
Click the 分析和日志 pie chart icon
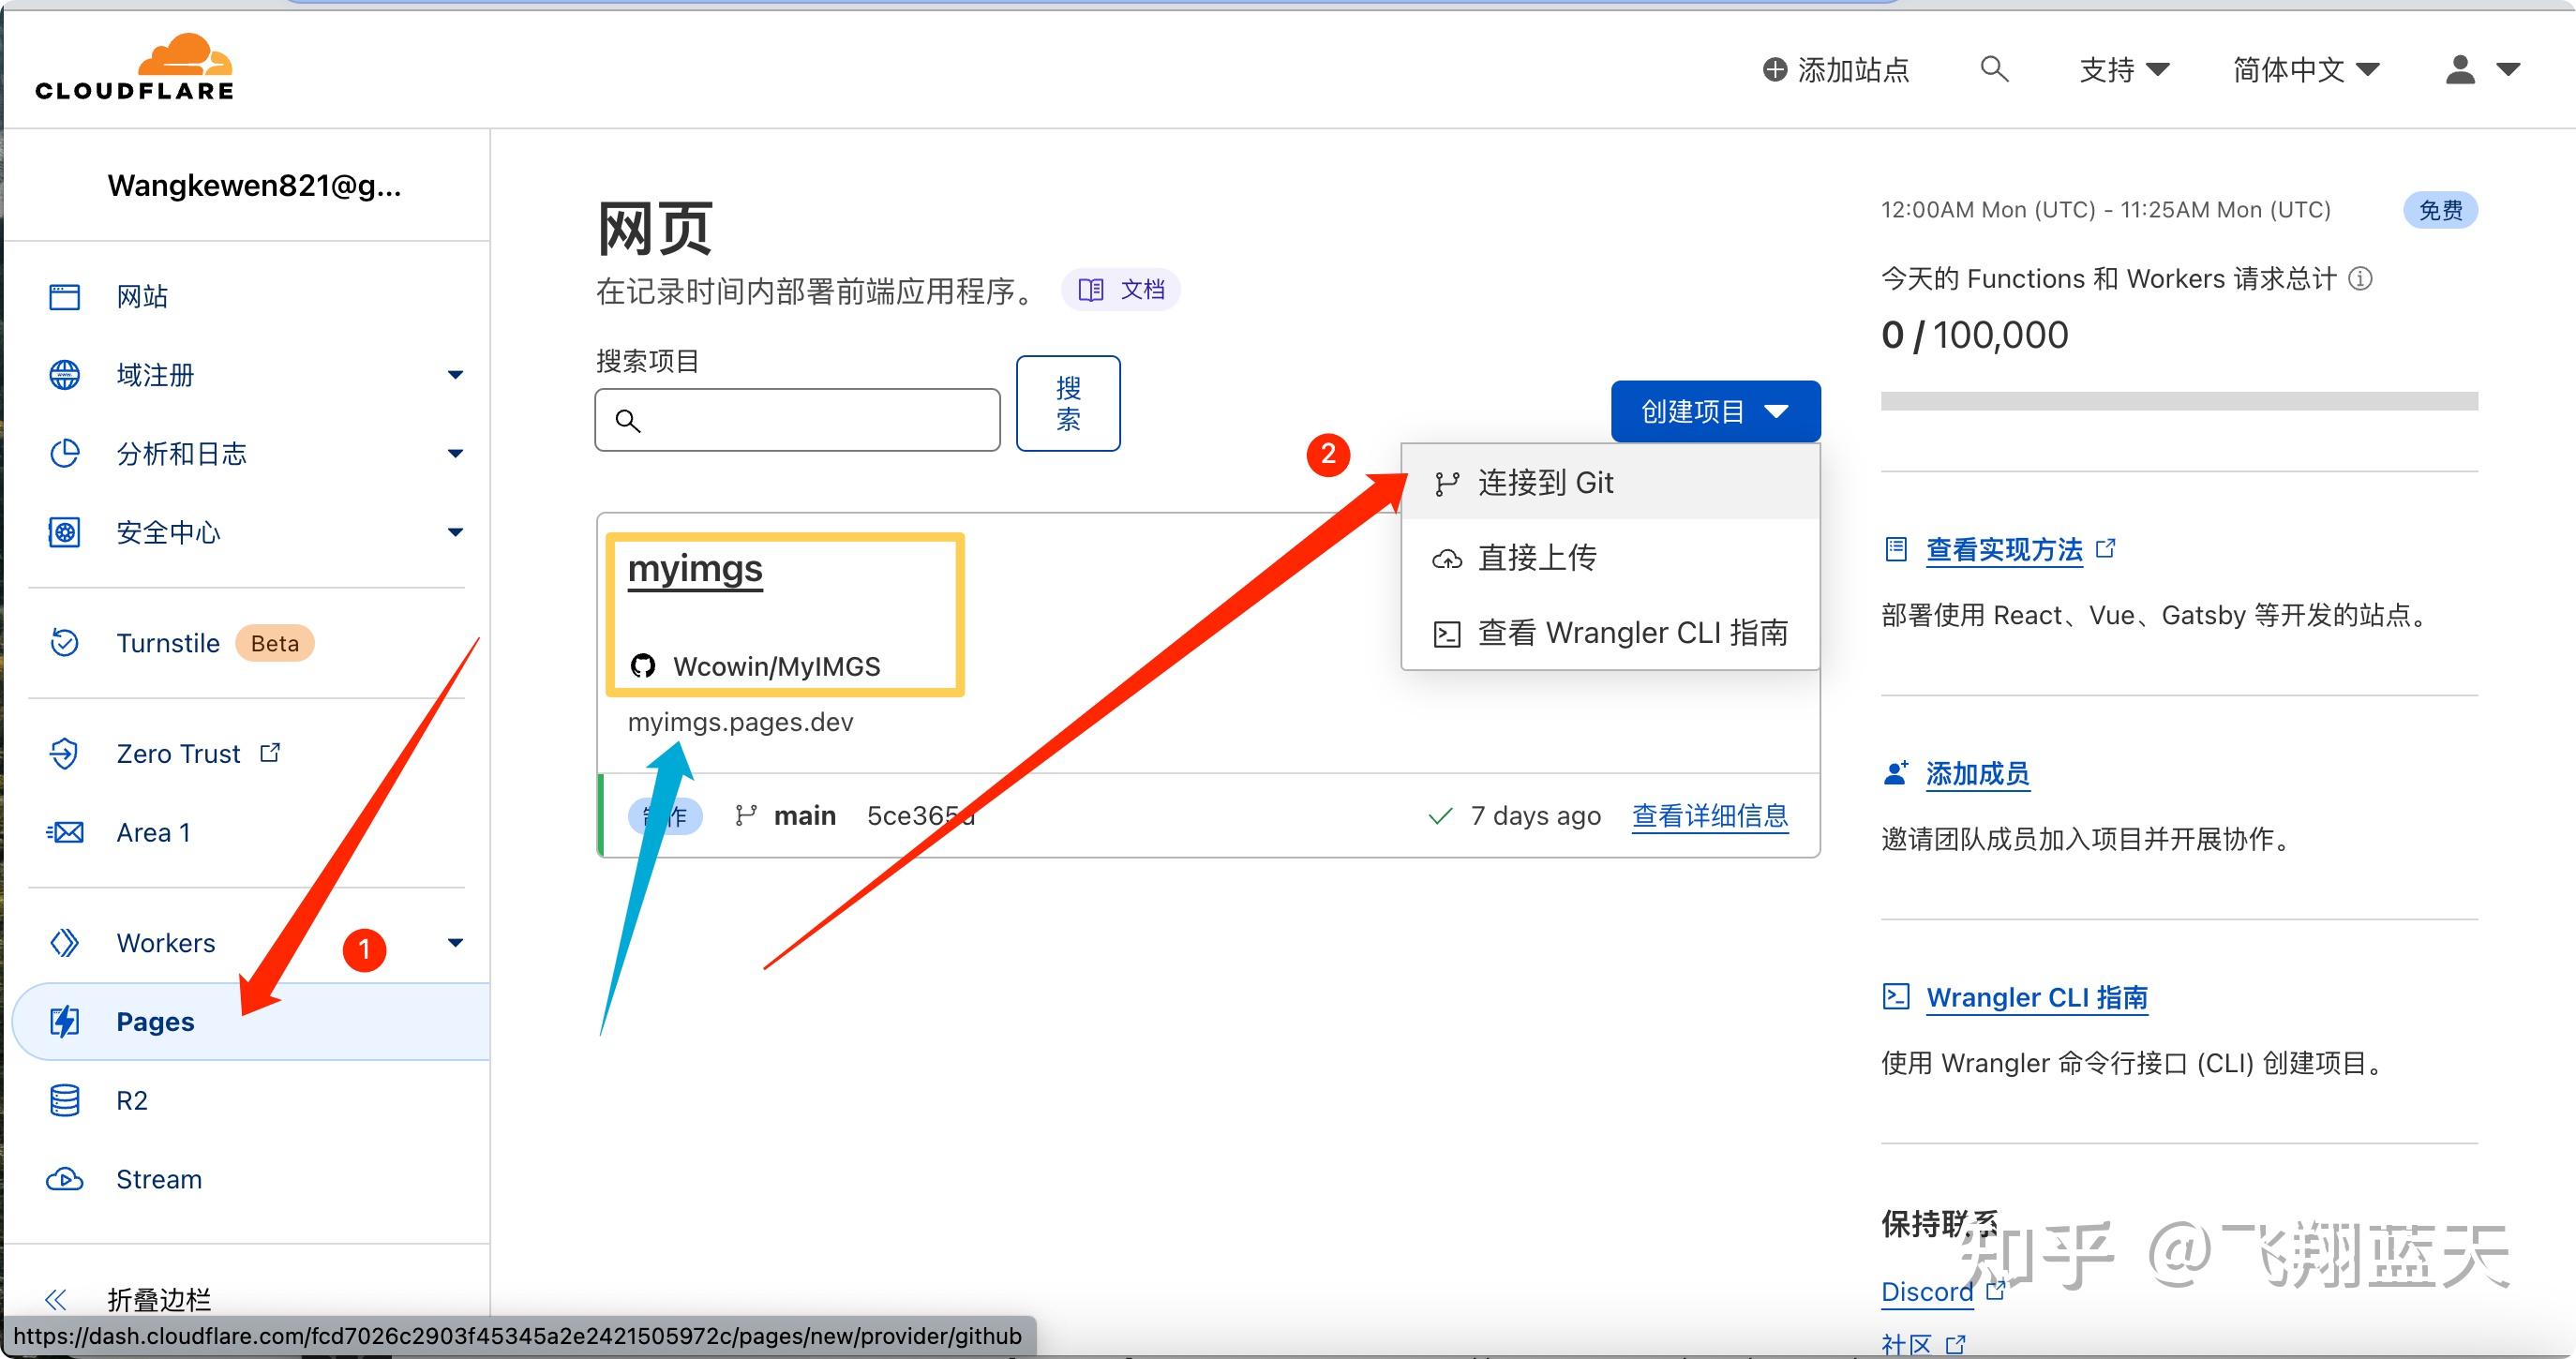65,453
